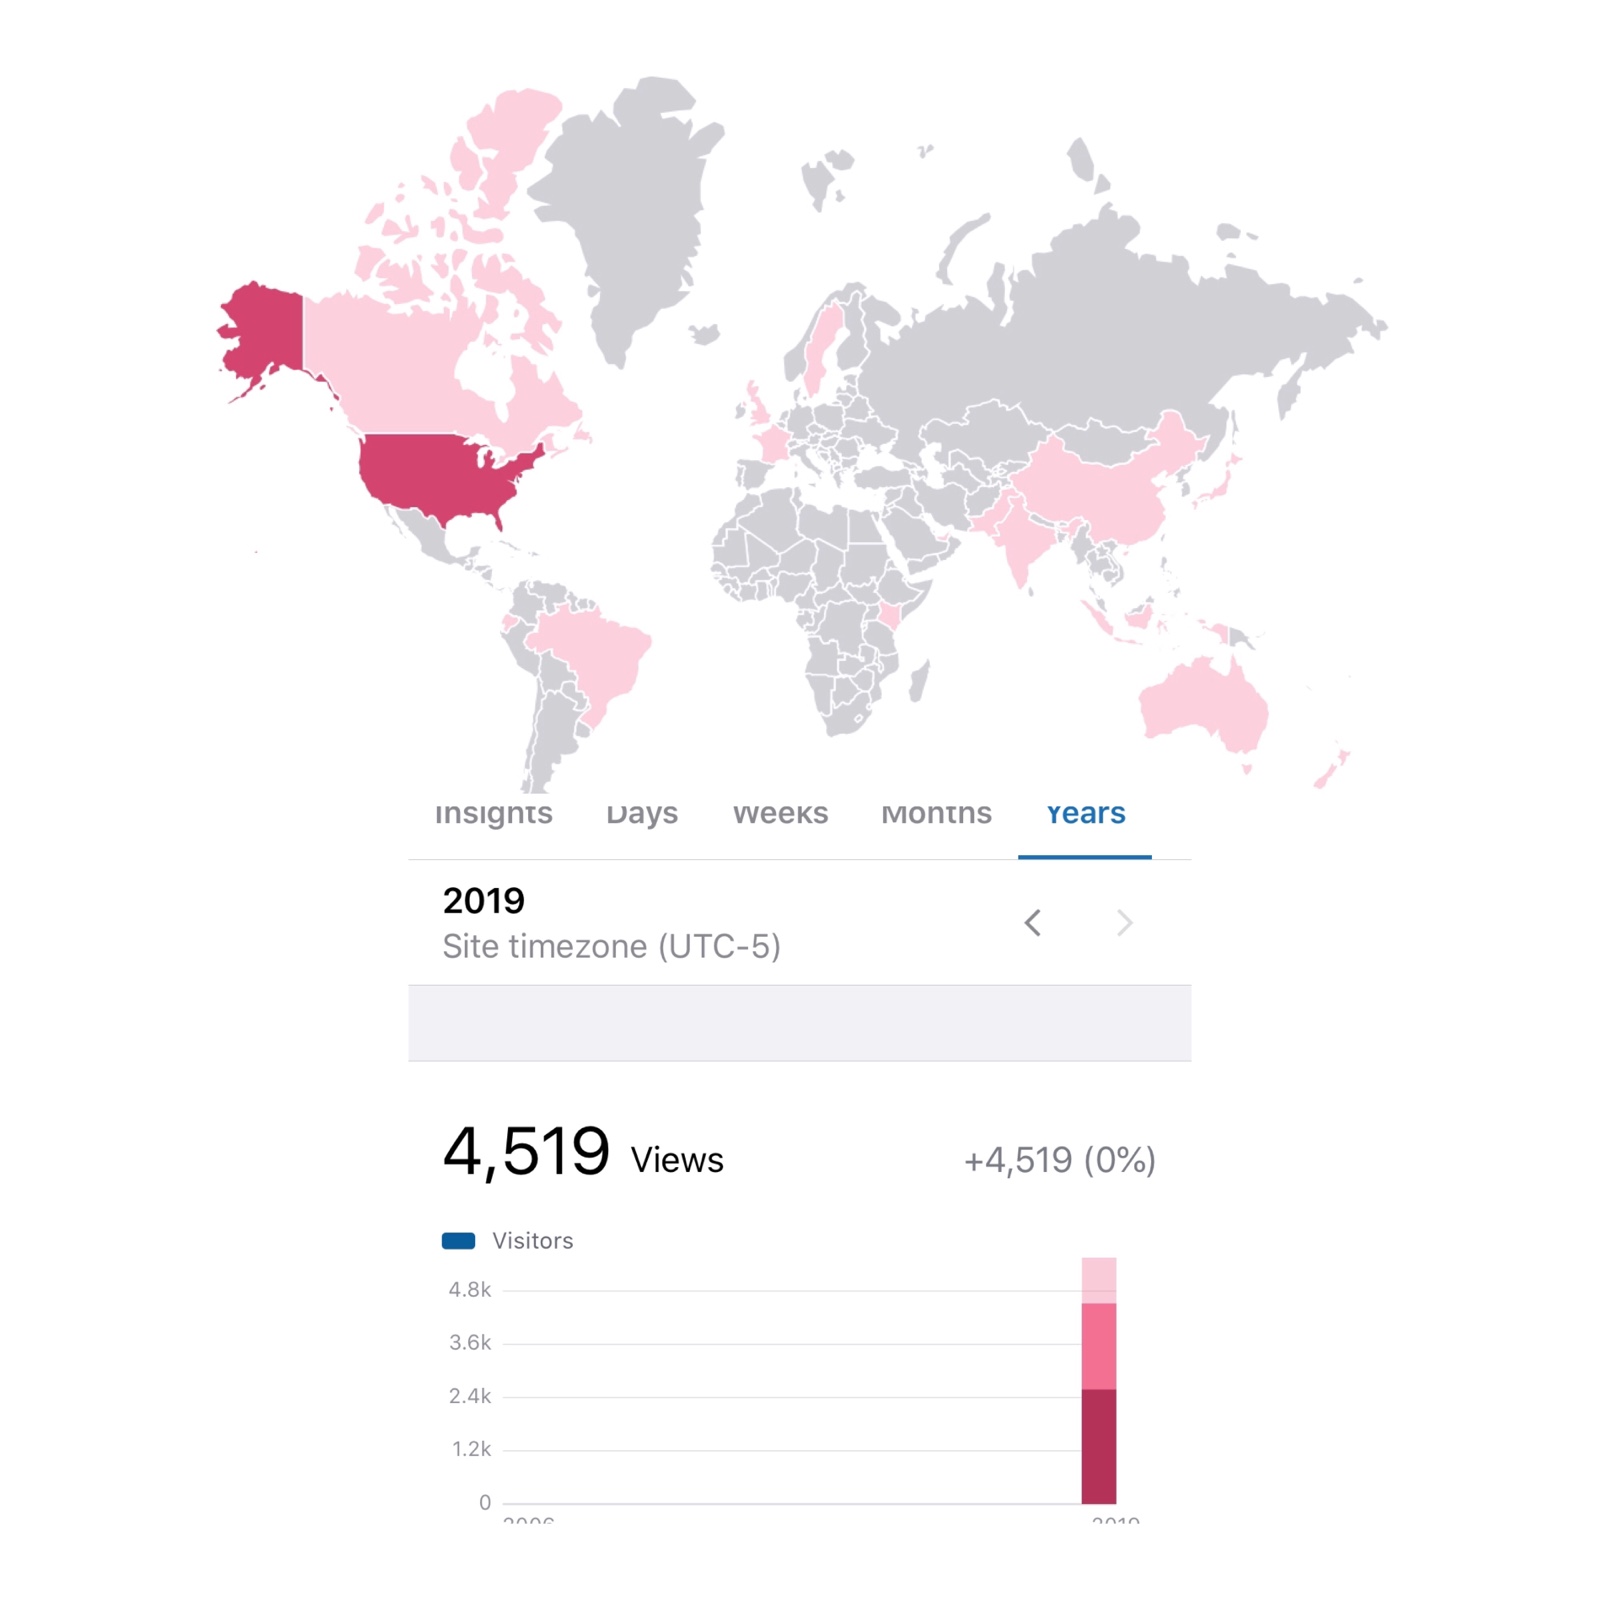This screenshot has width=1600, height=1600.
Task: Go to previous year with left chevron
Action: click(x=1033, y=922)
